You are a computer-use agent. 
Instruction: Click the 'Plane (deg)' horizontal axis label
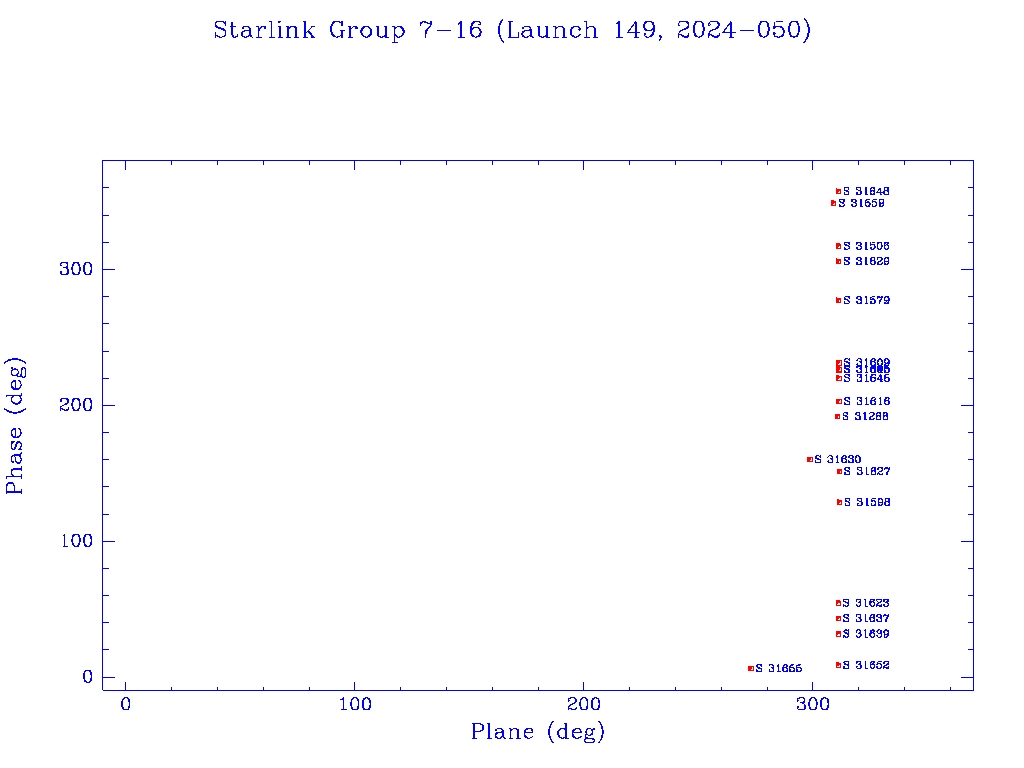[x=538, y=732]
